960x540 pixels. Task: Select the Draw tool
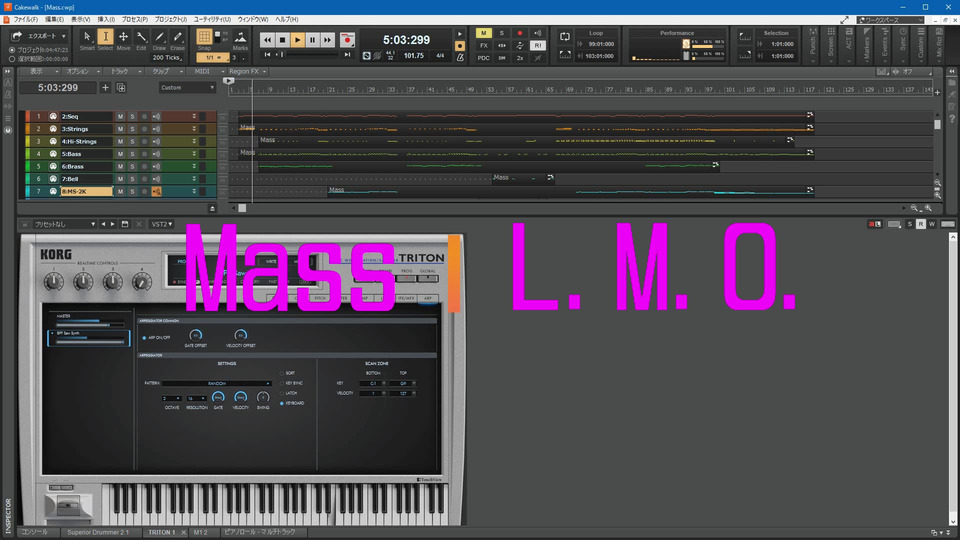click(x=159, y=39)
